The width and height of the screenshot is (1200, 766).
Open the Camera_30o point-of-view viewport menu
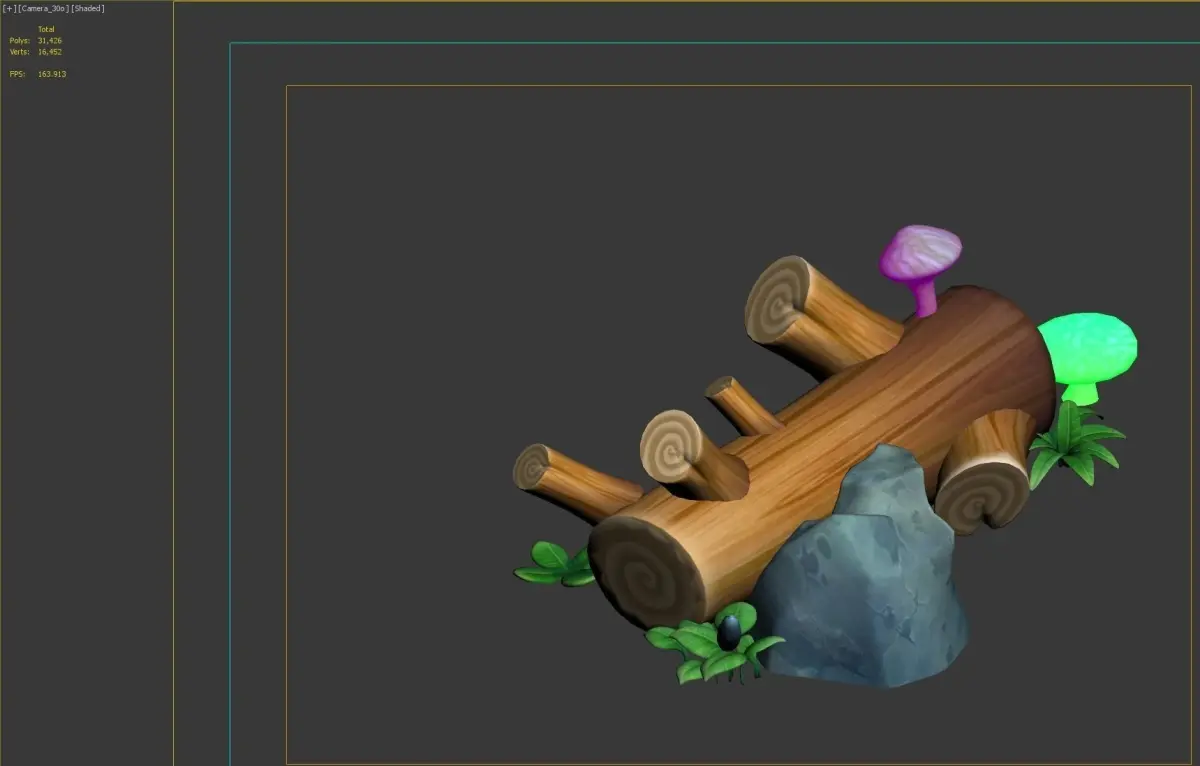point(42,8)
